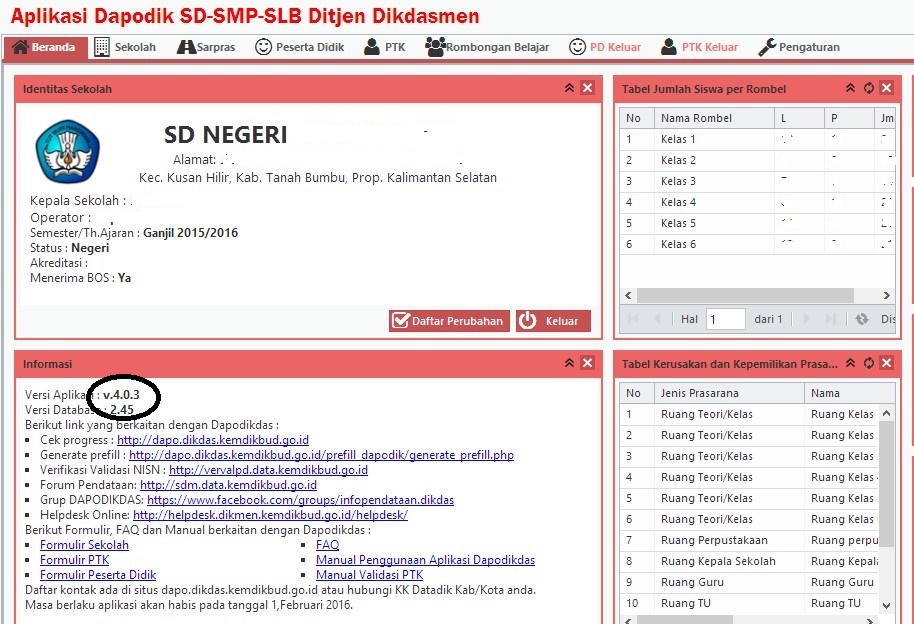The width and height of the screenshot is (914, 624).
Task: Open the Formulir PTK link
Action: [x=75, y=560]
